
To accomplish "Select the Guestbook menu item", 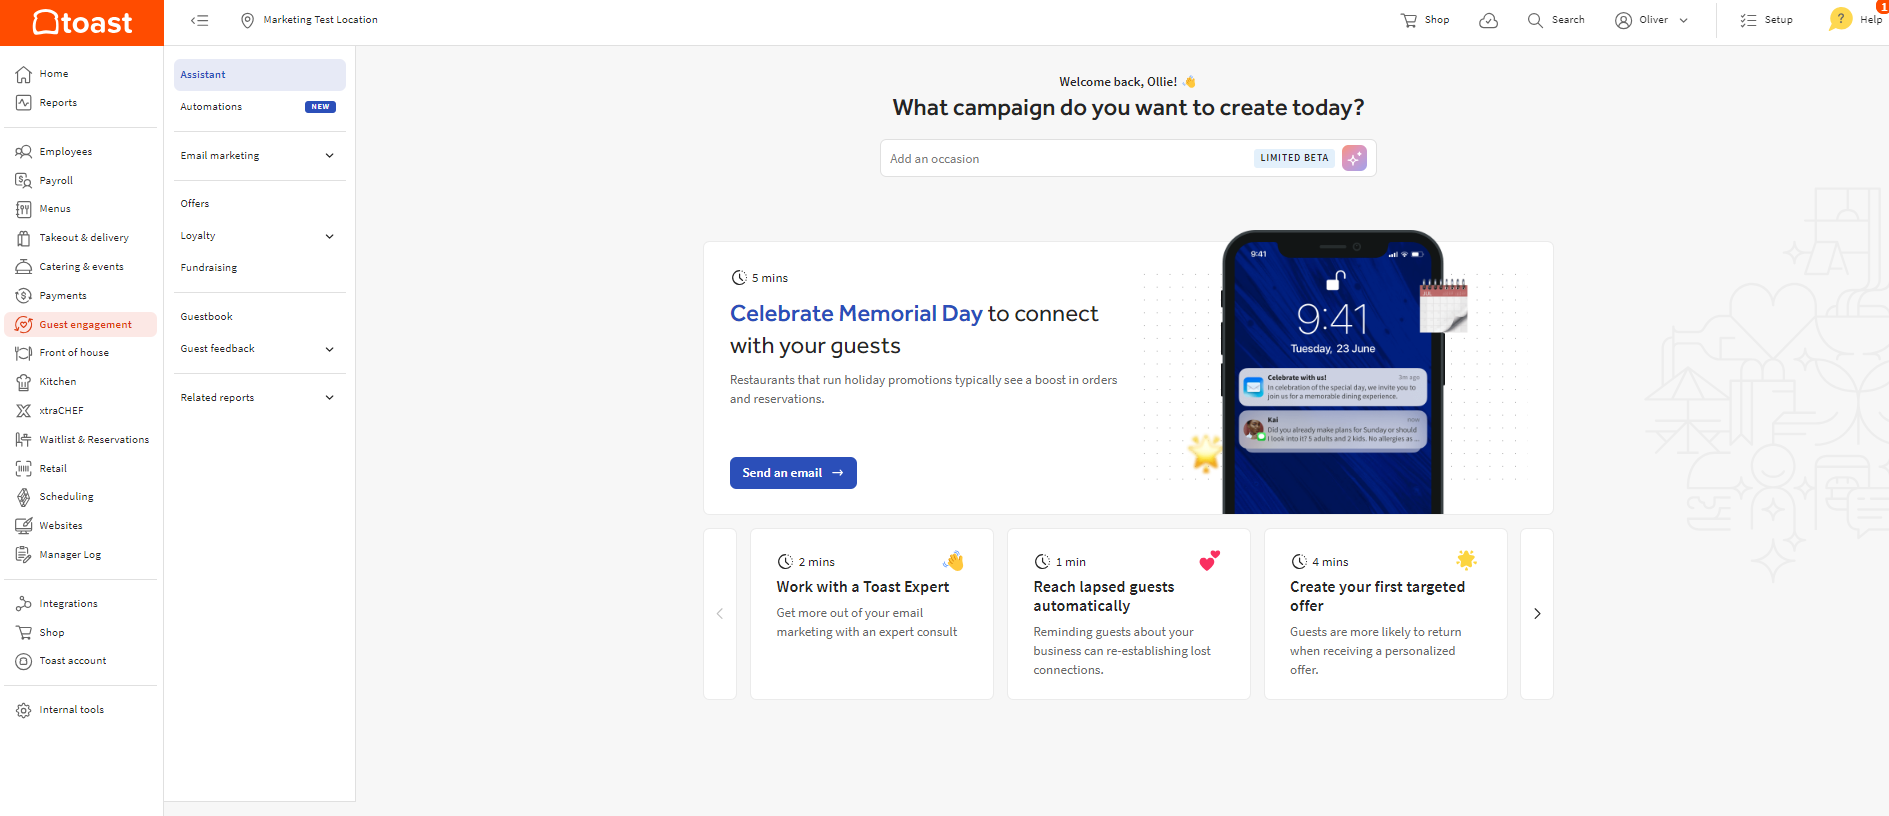I will click(x=206, y=316).
